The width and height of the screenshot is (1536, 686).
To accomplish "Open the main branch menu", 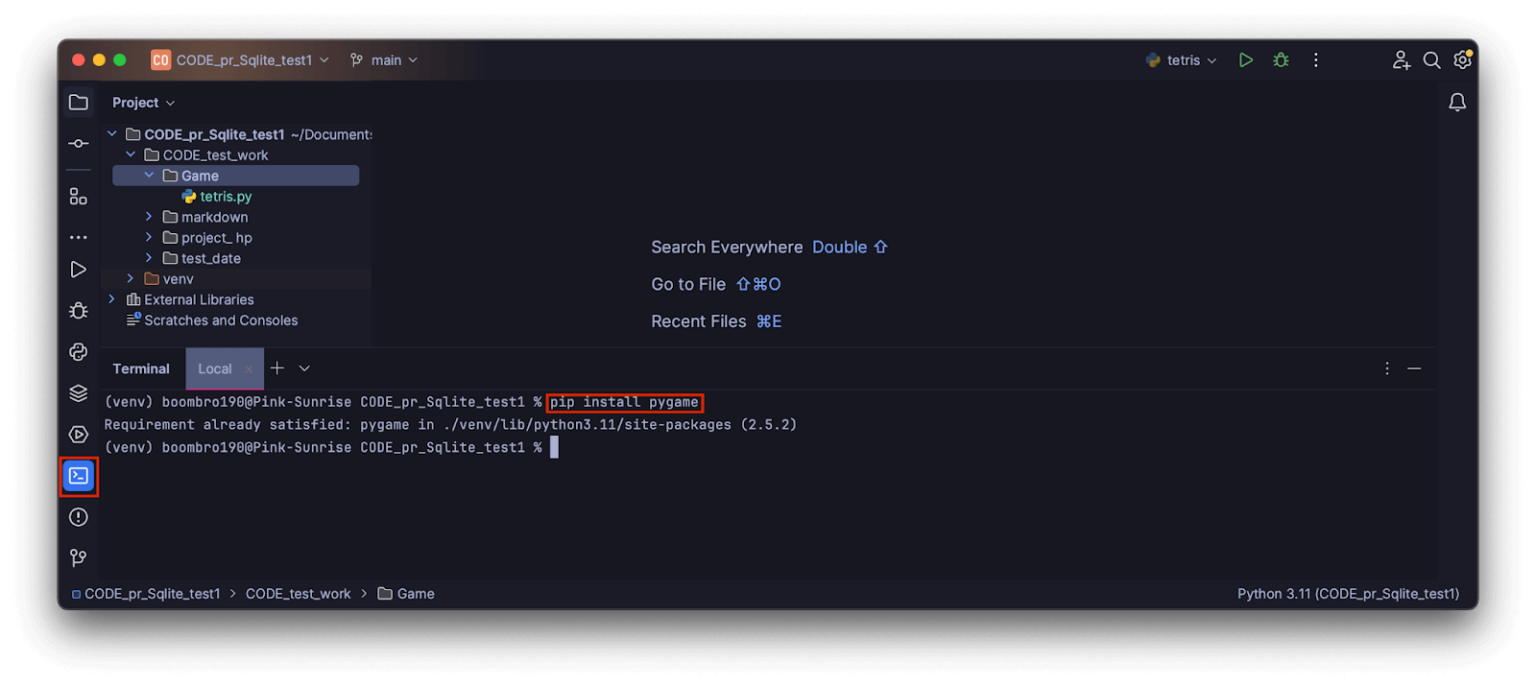I will coord(384,60).
